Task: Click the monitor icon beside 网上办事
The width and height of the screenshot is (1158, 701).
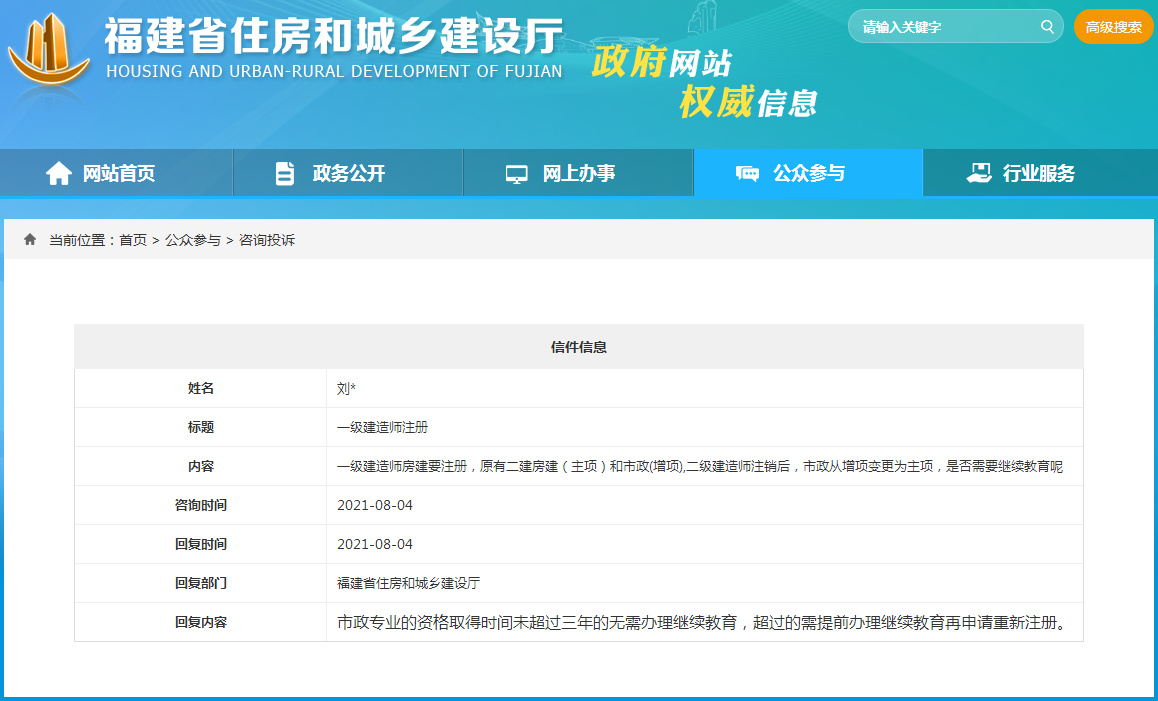Action: [516, 172]
